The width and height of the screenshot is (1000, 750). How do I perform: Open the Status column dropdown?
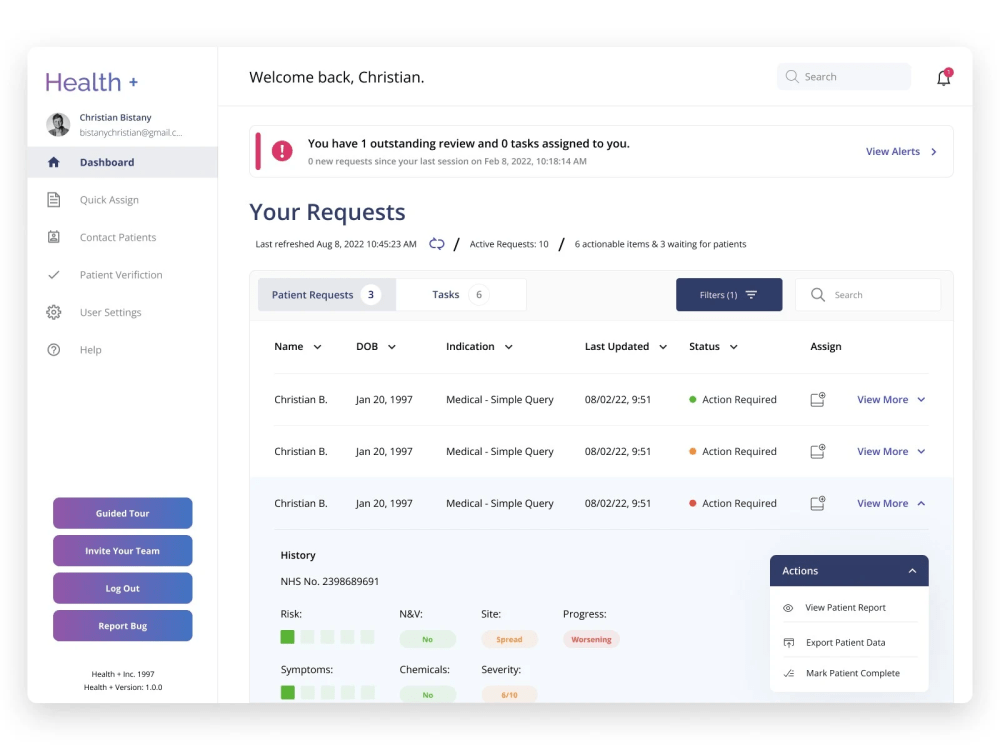pos(733,347)
